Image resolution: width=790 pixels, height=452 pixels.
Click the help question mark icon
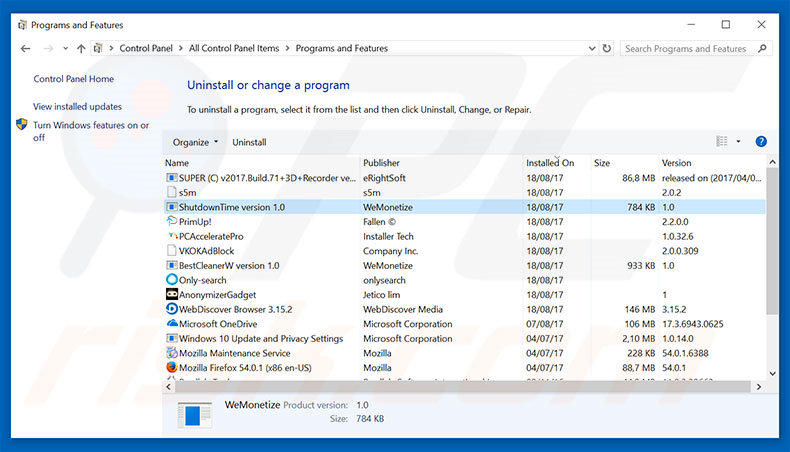(761, 142)
